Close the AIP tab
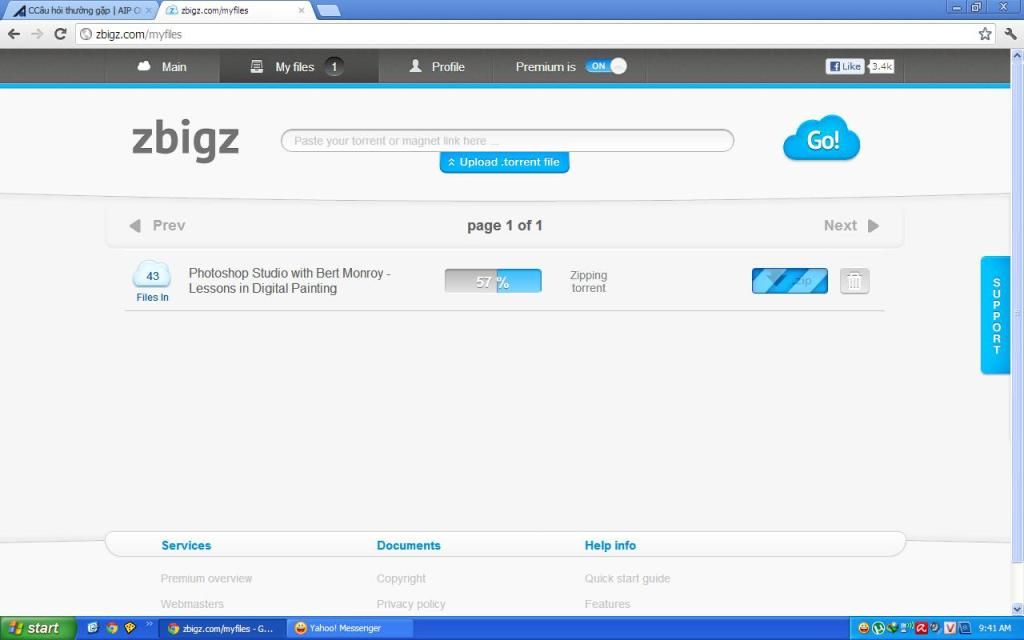This screenshot has height=640, width=1024. (x=148, y=10)
